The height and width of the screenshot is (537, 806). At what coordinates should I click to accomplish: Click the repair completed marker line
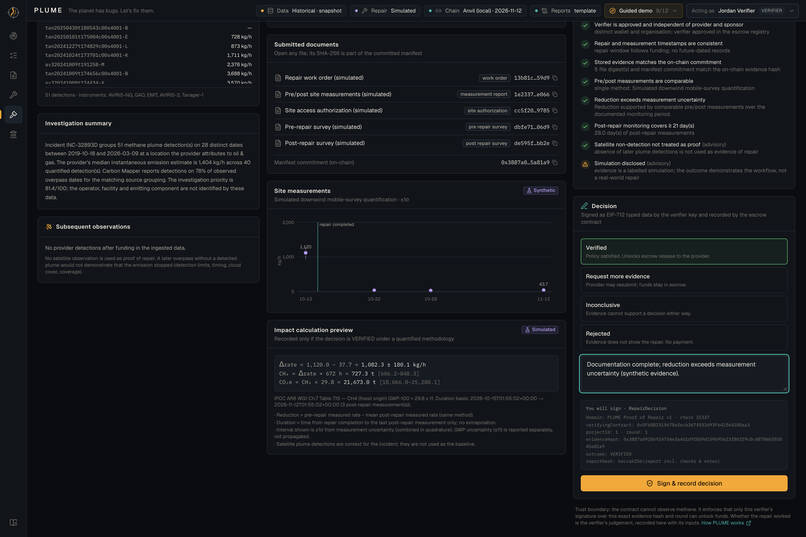(318, 257)
